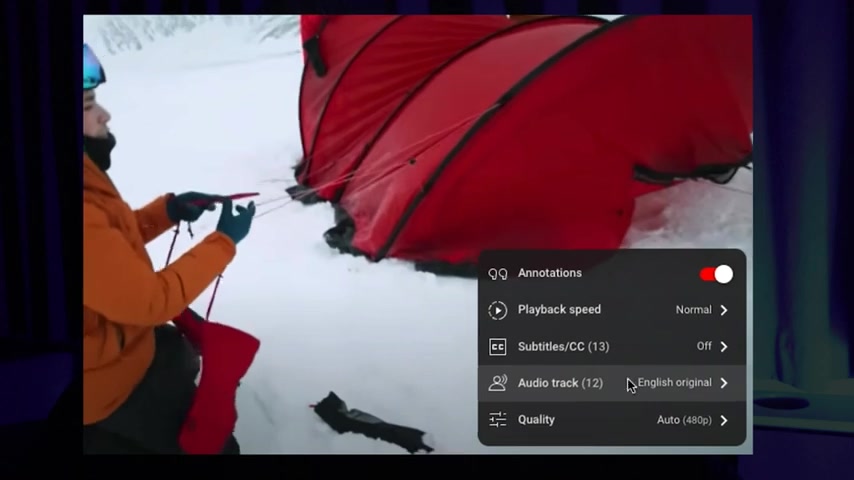Open the Quality menu item
Viewport: 854px width, 480px height.
[x=612, y=420]
